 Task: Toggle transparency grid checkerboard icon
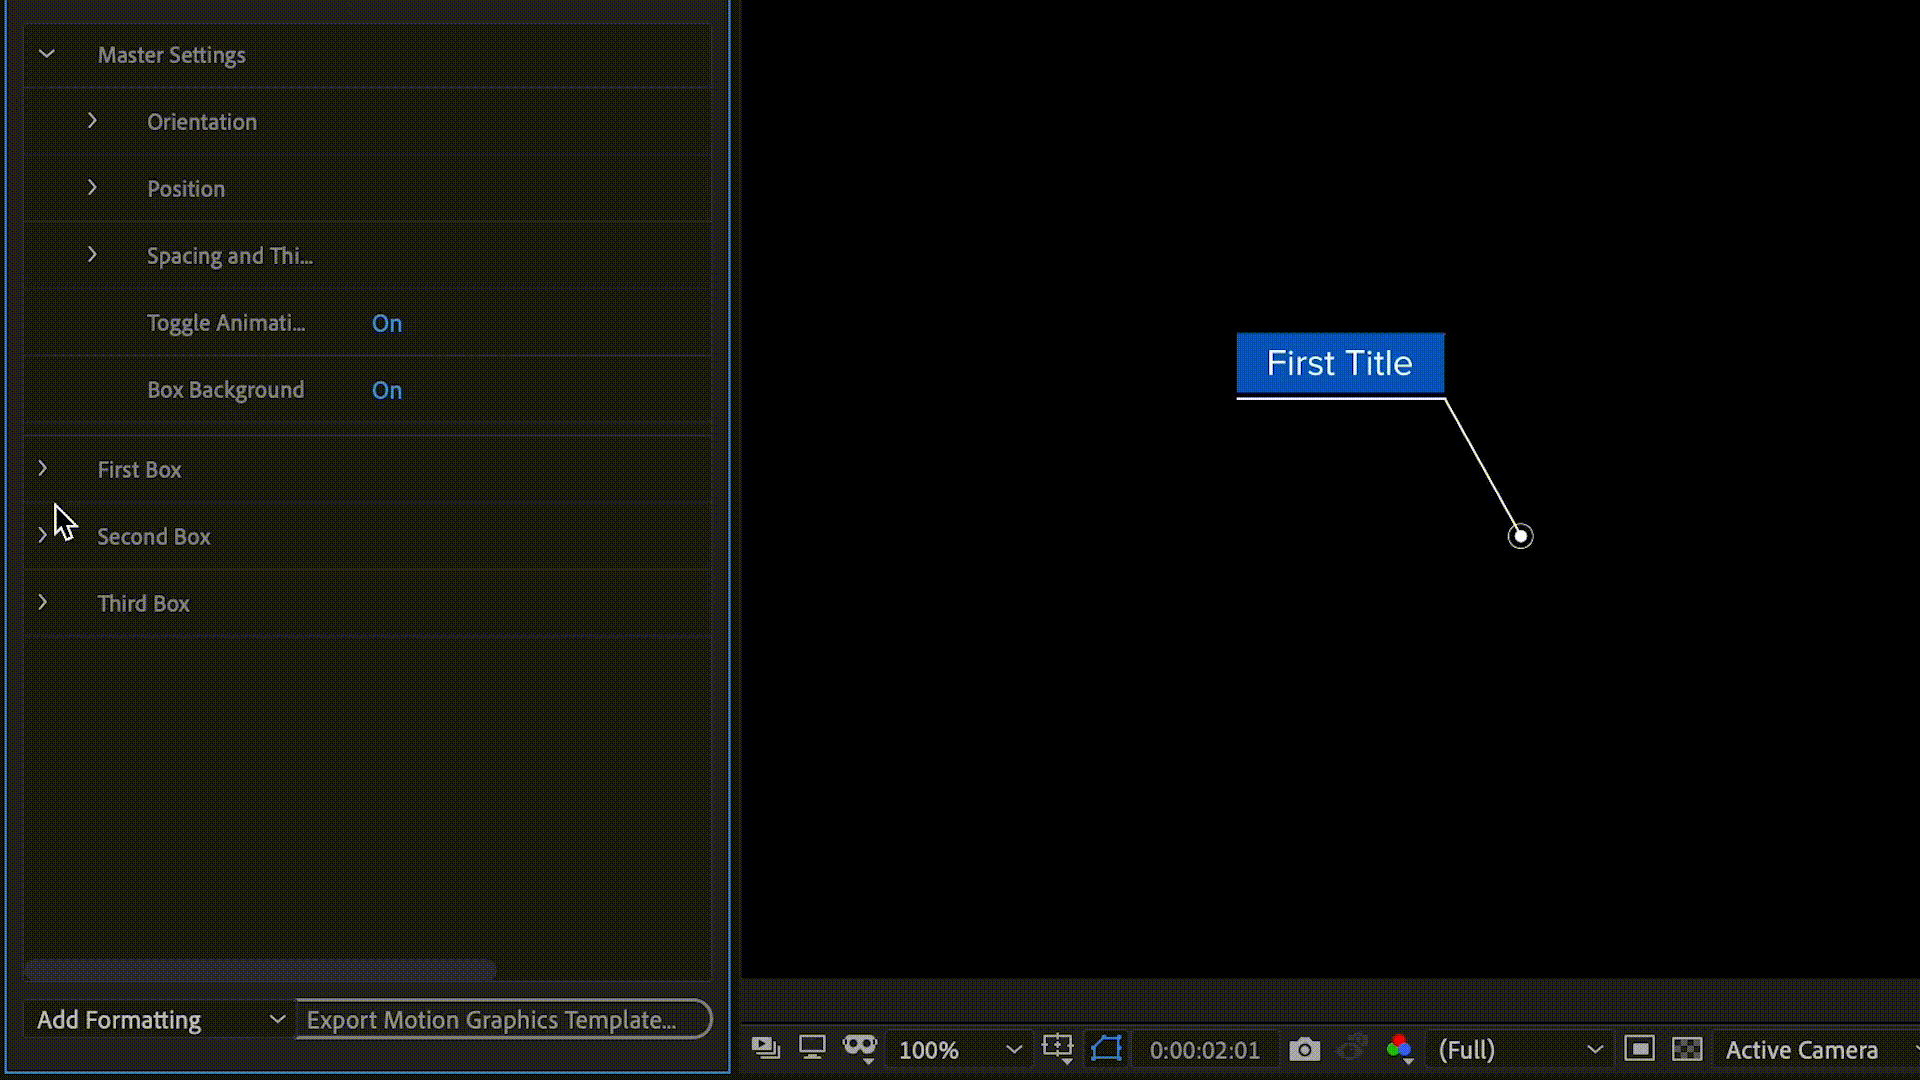[1687, 1048]
